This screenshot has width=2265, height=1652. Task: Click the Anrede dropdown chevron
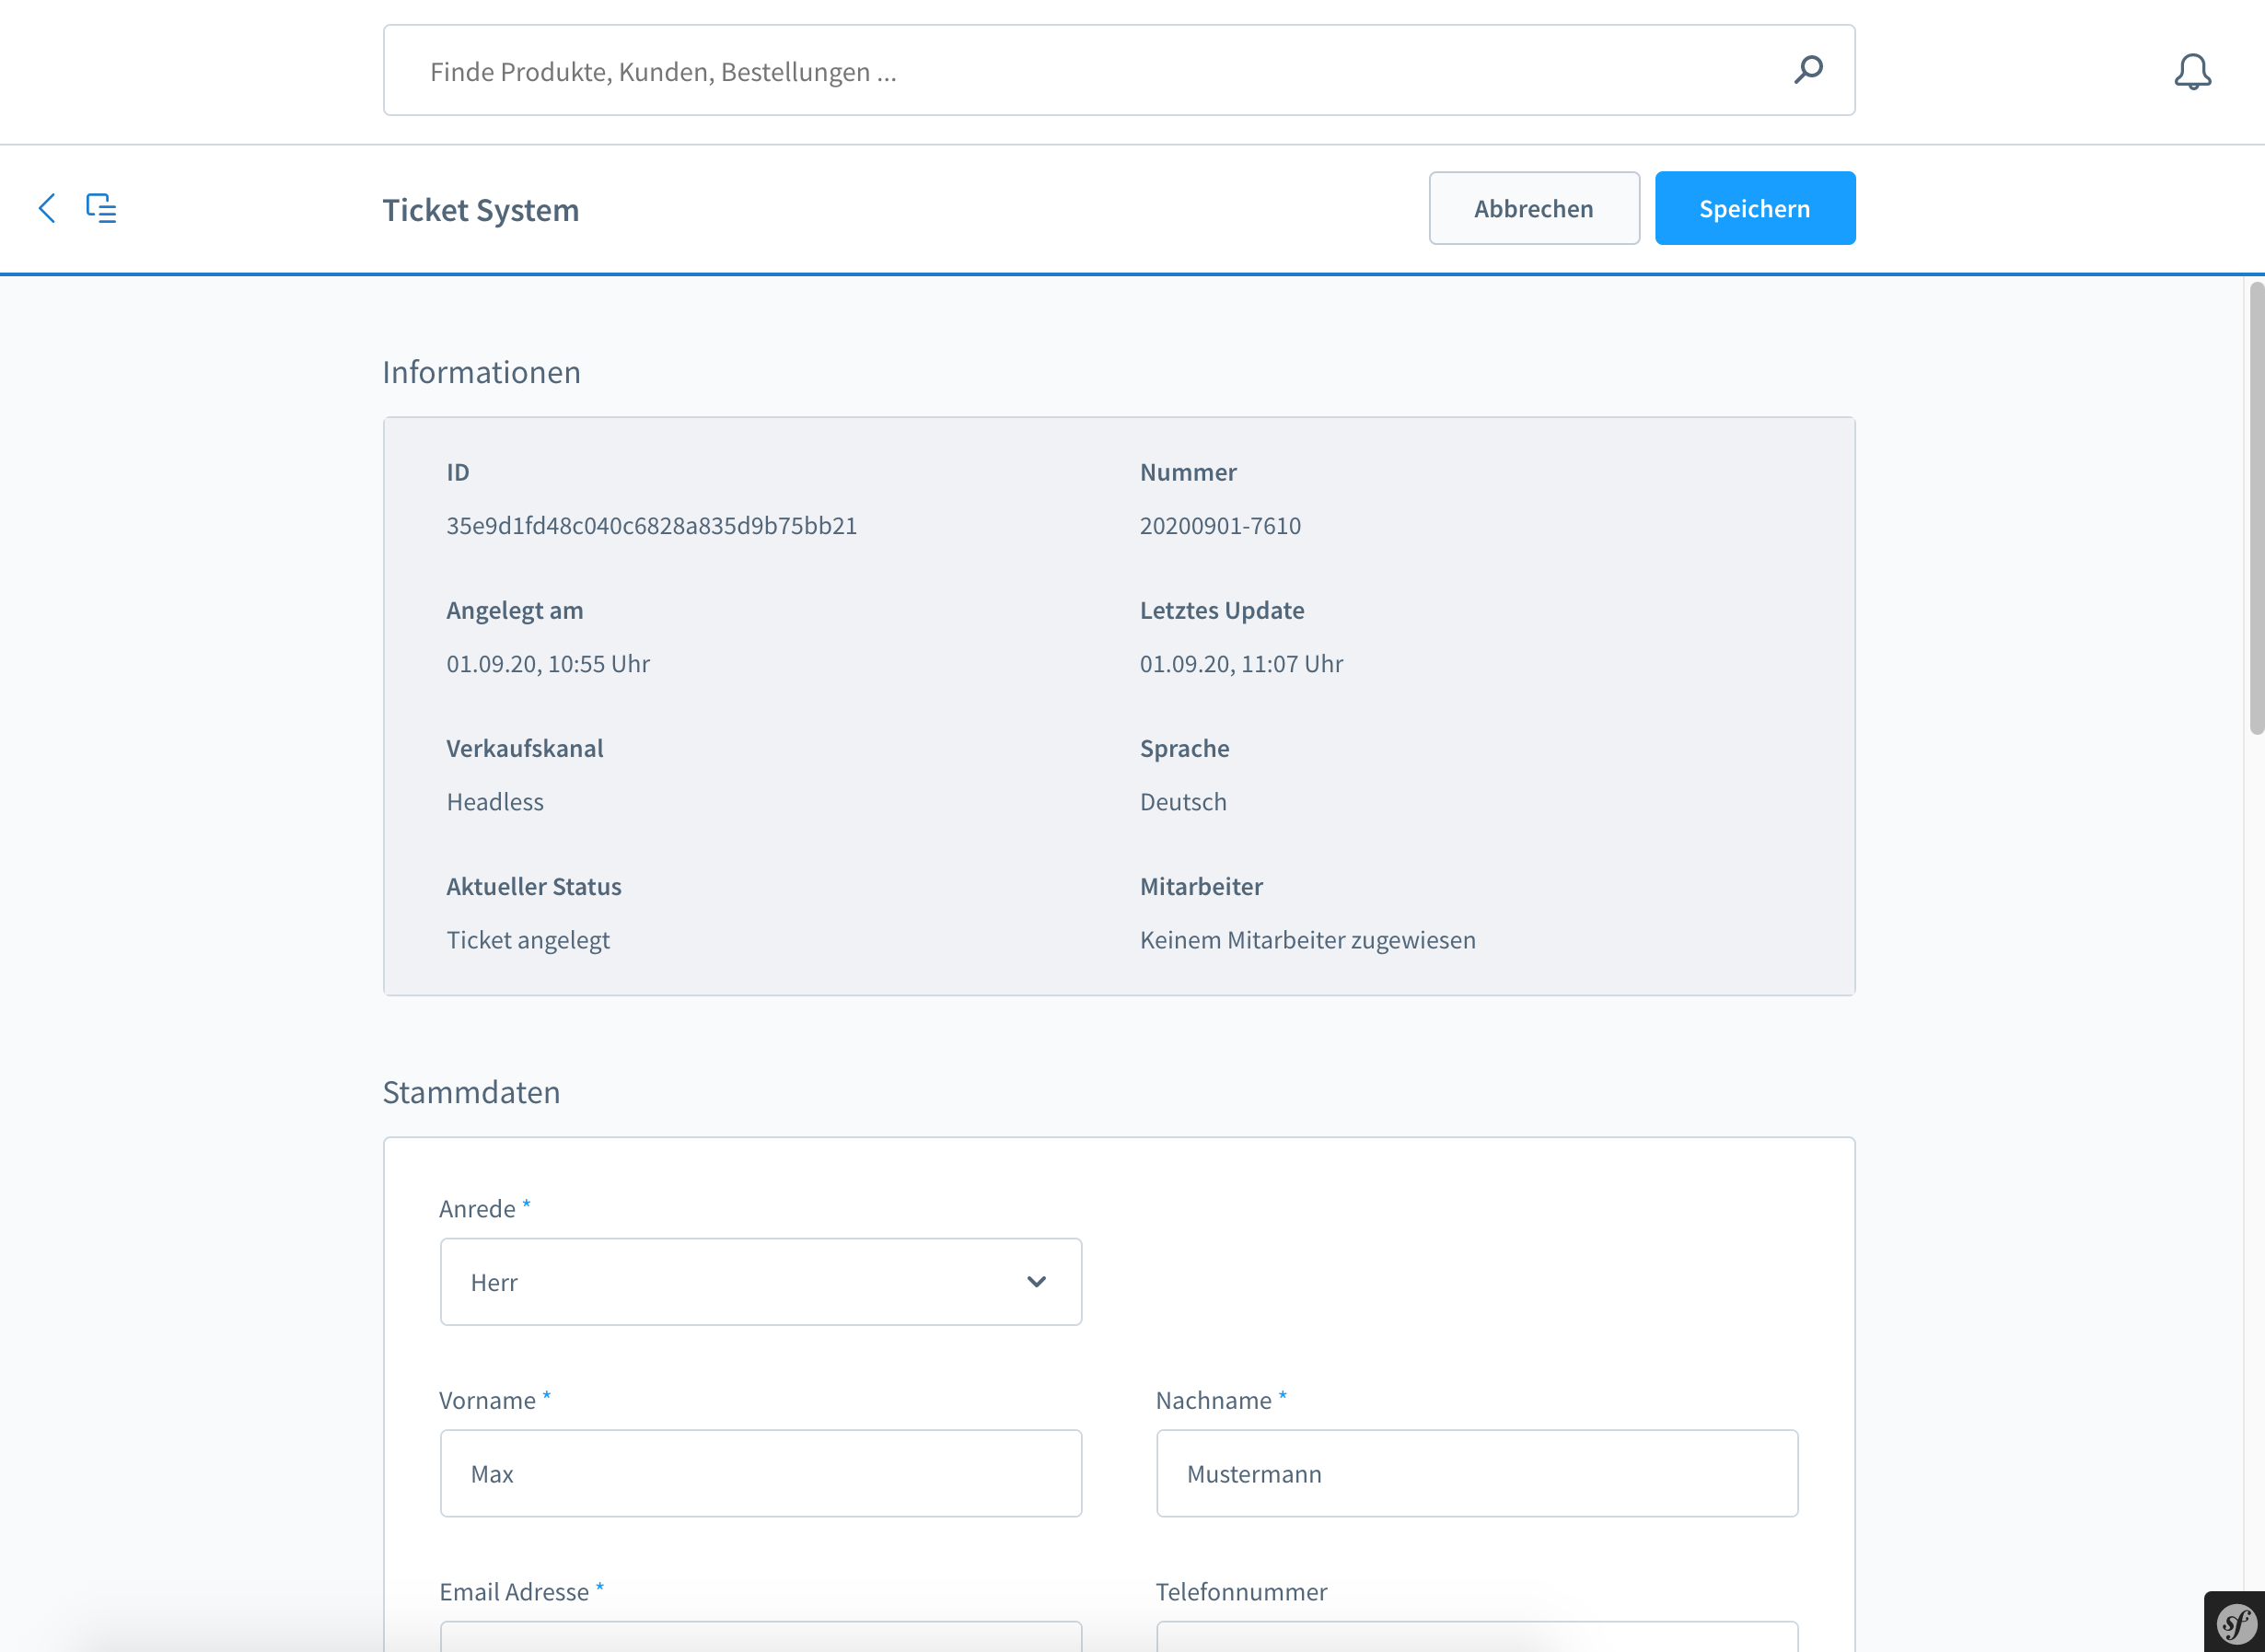tap(1036, 1282)
